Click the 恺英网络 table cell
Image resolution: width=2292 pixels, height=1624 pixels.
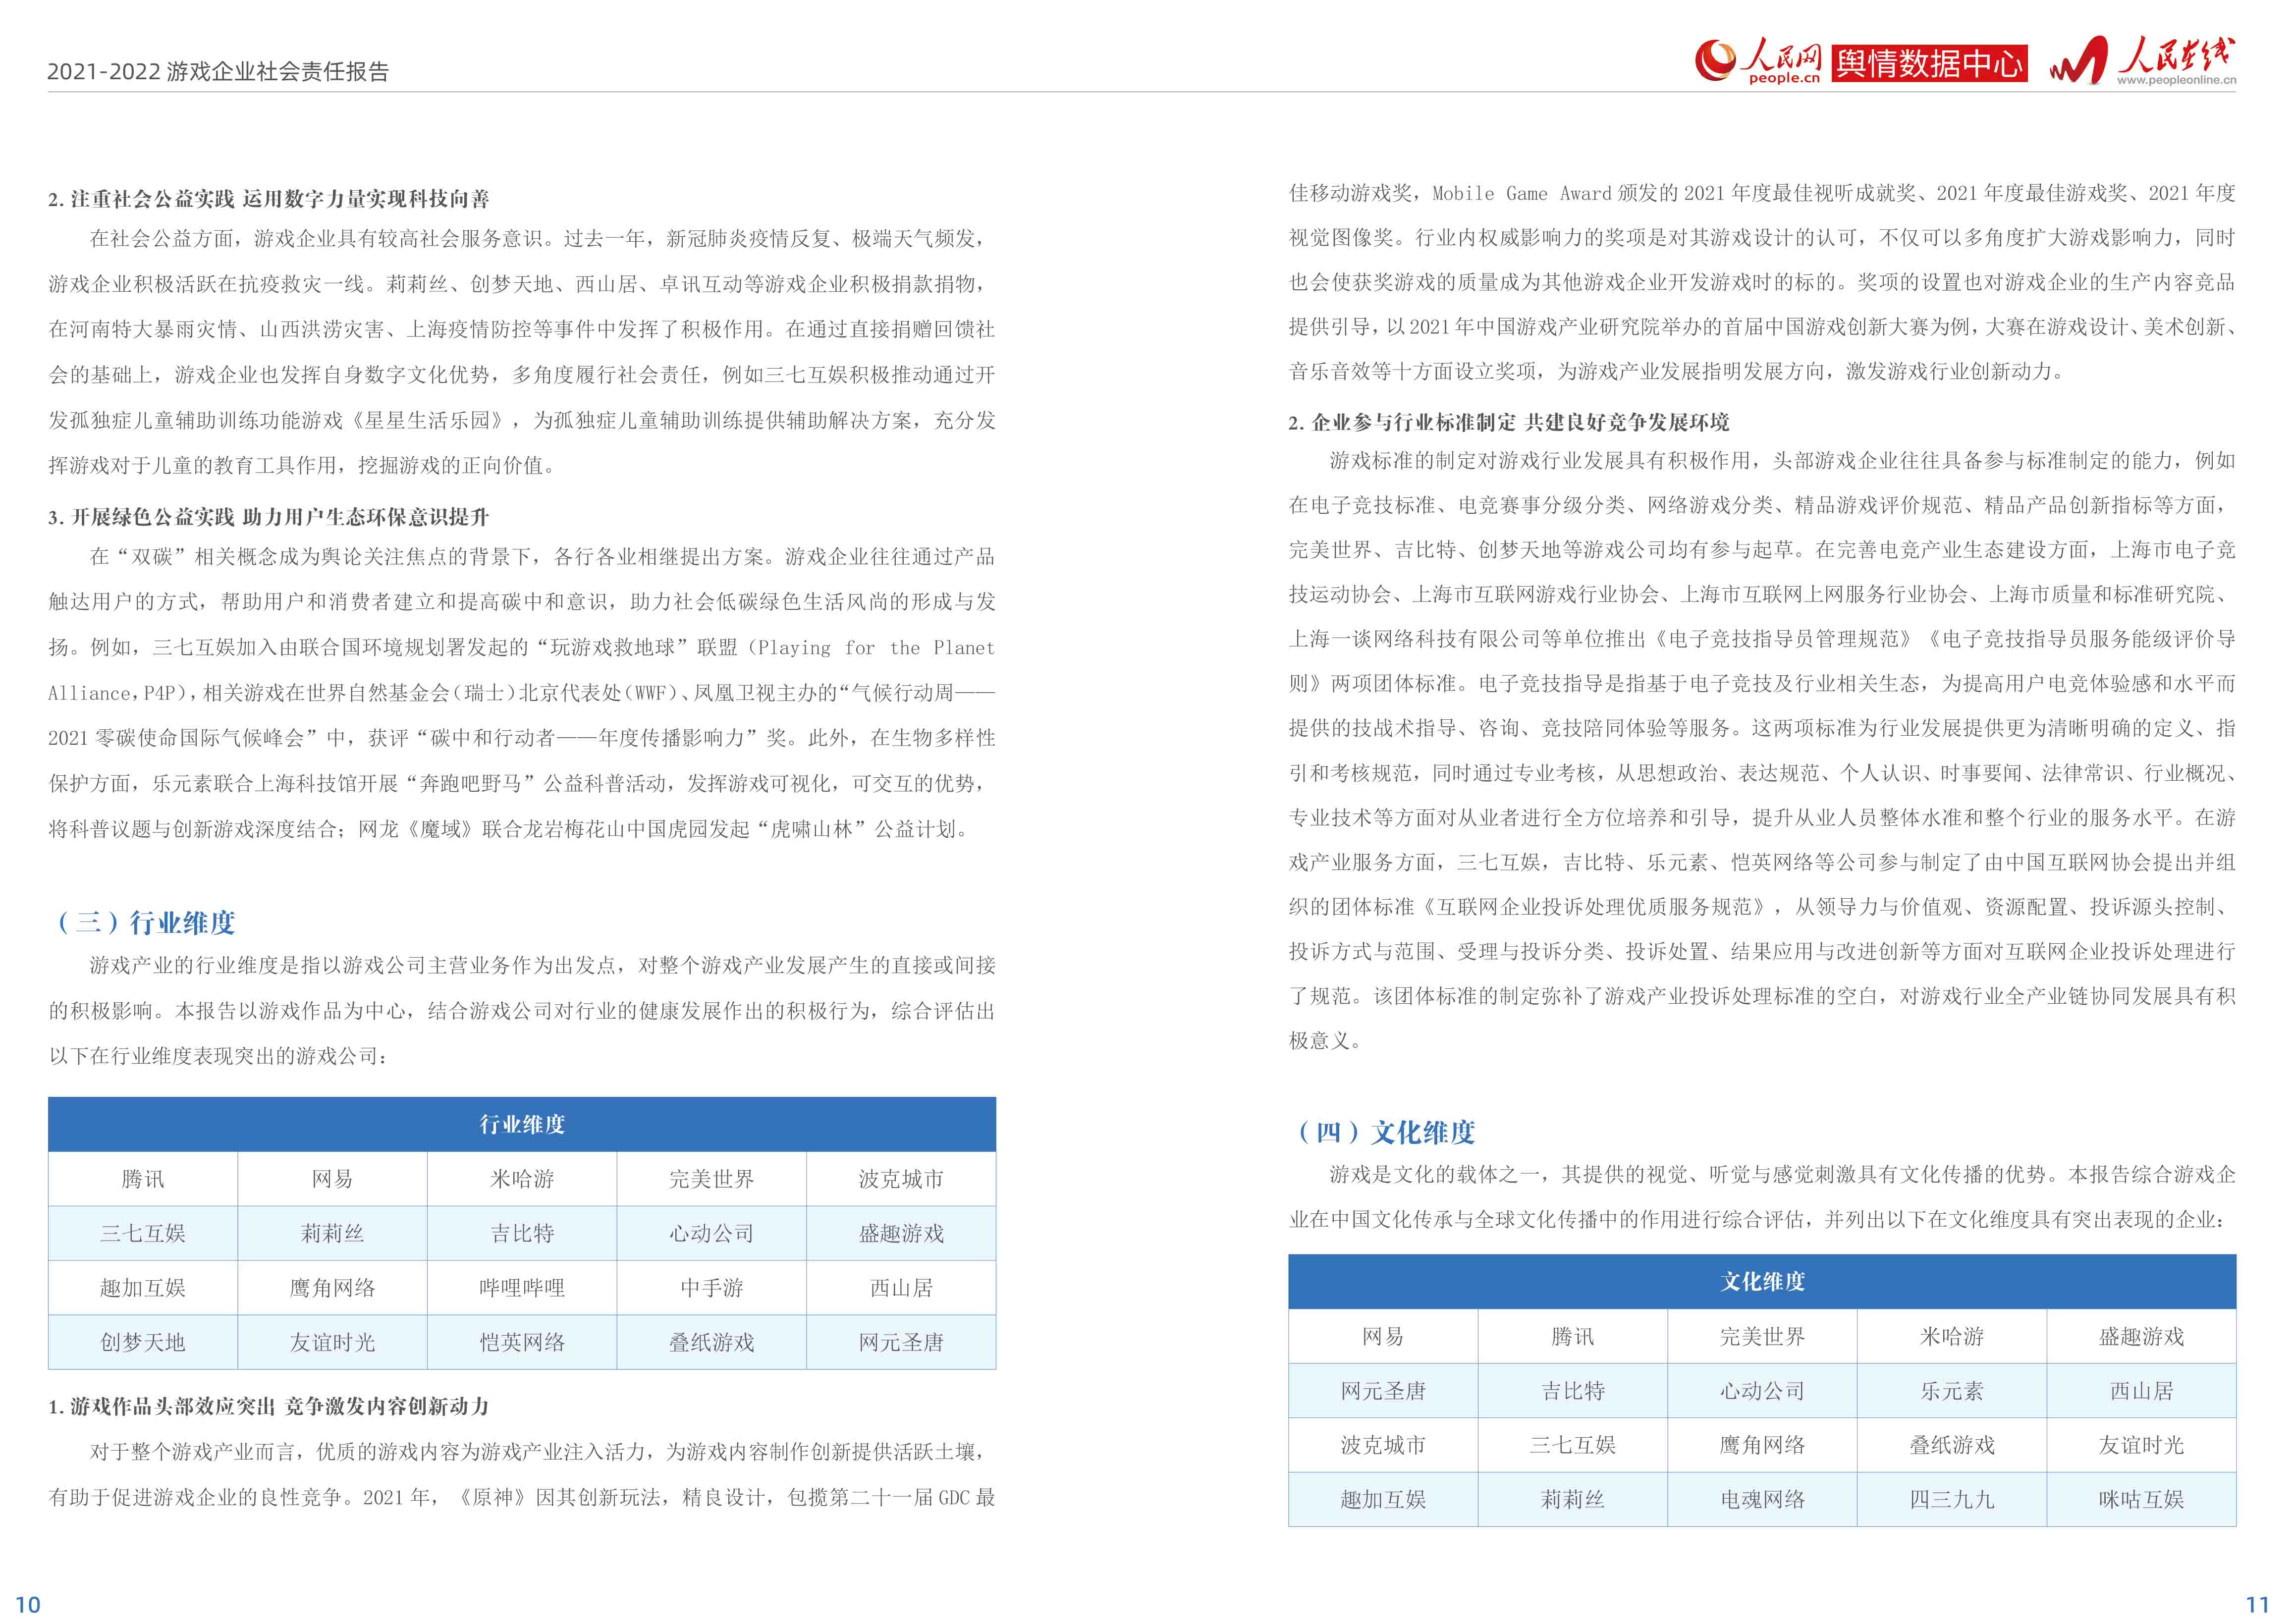point(522,1342)
